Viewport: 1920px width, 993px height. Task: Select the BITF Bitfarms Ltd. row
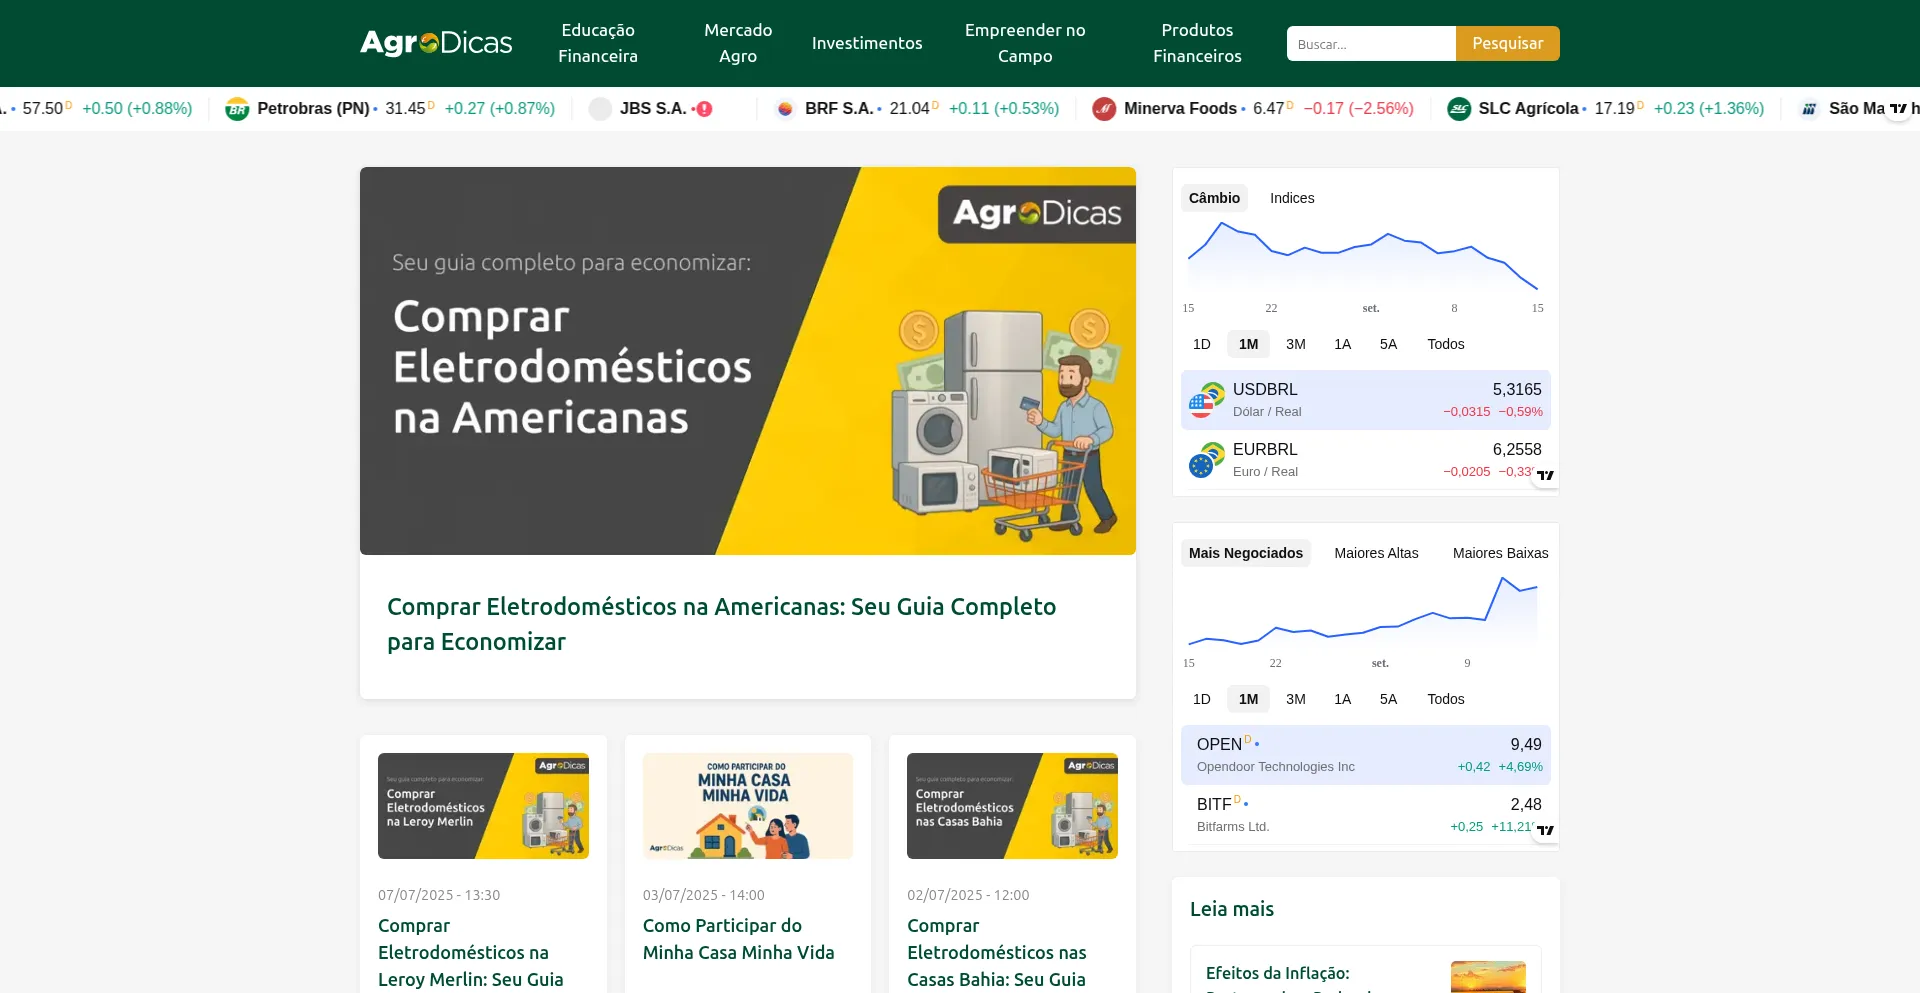point(1366,815)
